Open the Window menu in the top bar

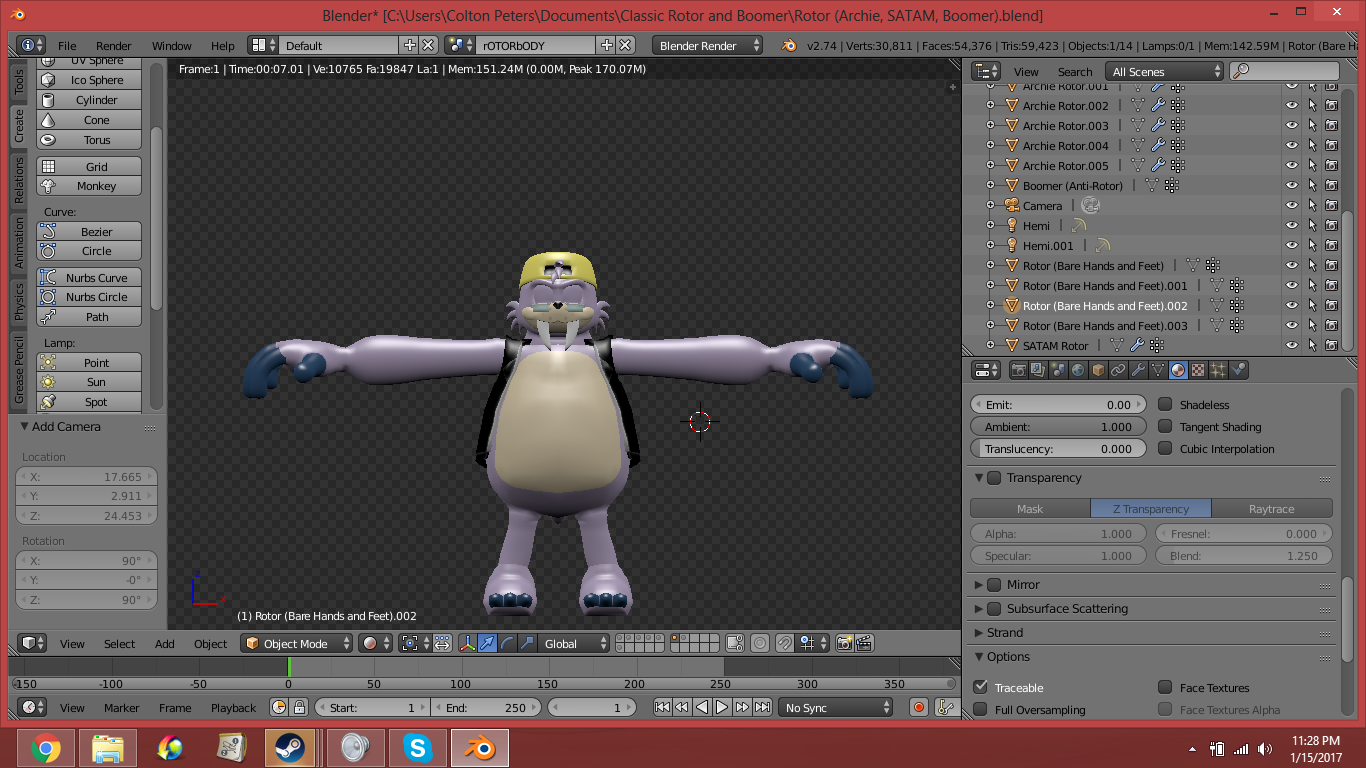coord(171,46)
